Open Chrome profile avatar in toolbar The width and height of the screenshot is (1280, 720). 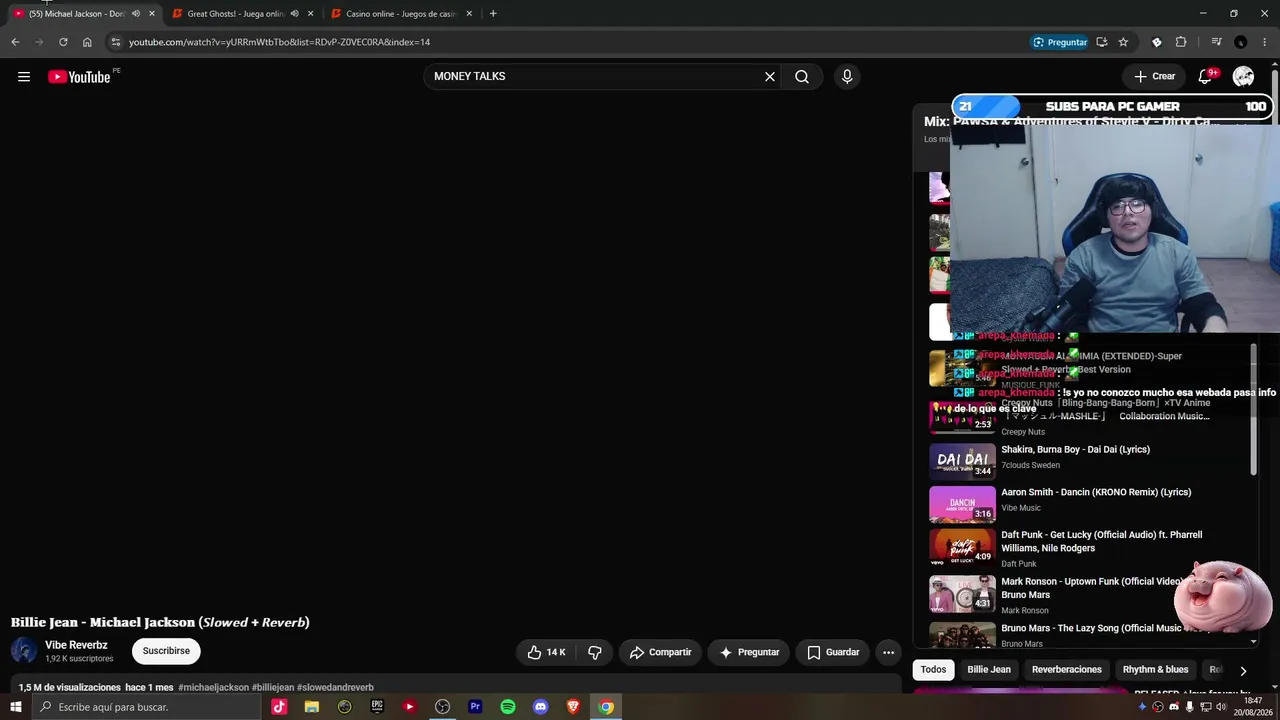1241,42
